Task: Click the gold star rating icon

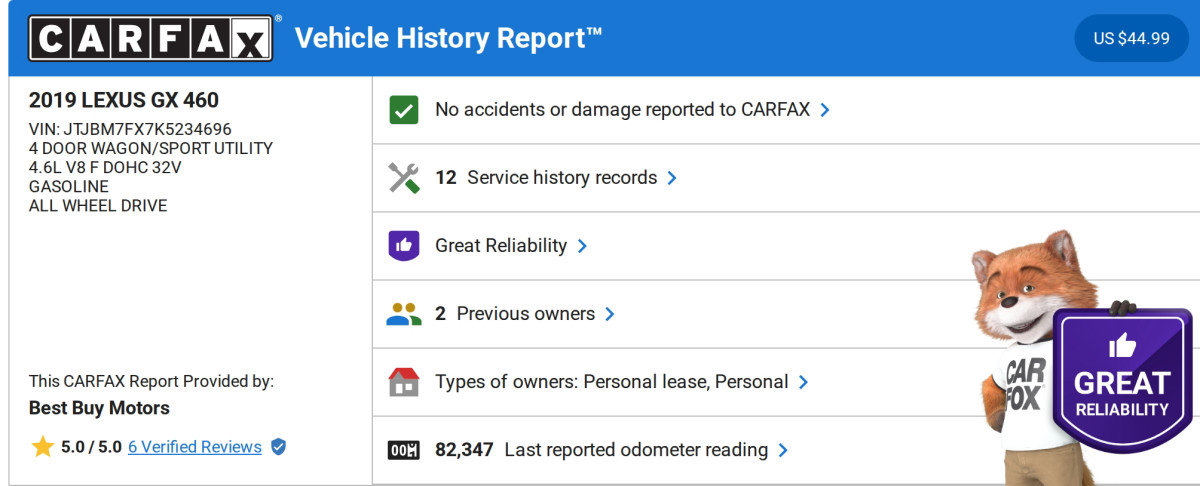Action: [x=42, y=447]
